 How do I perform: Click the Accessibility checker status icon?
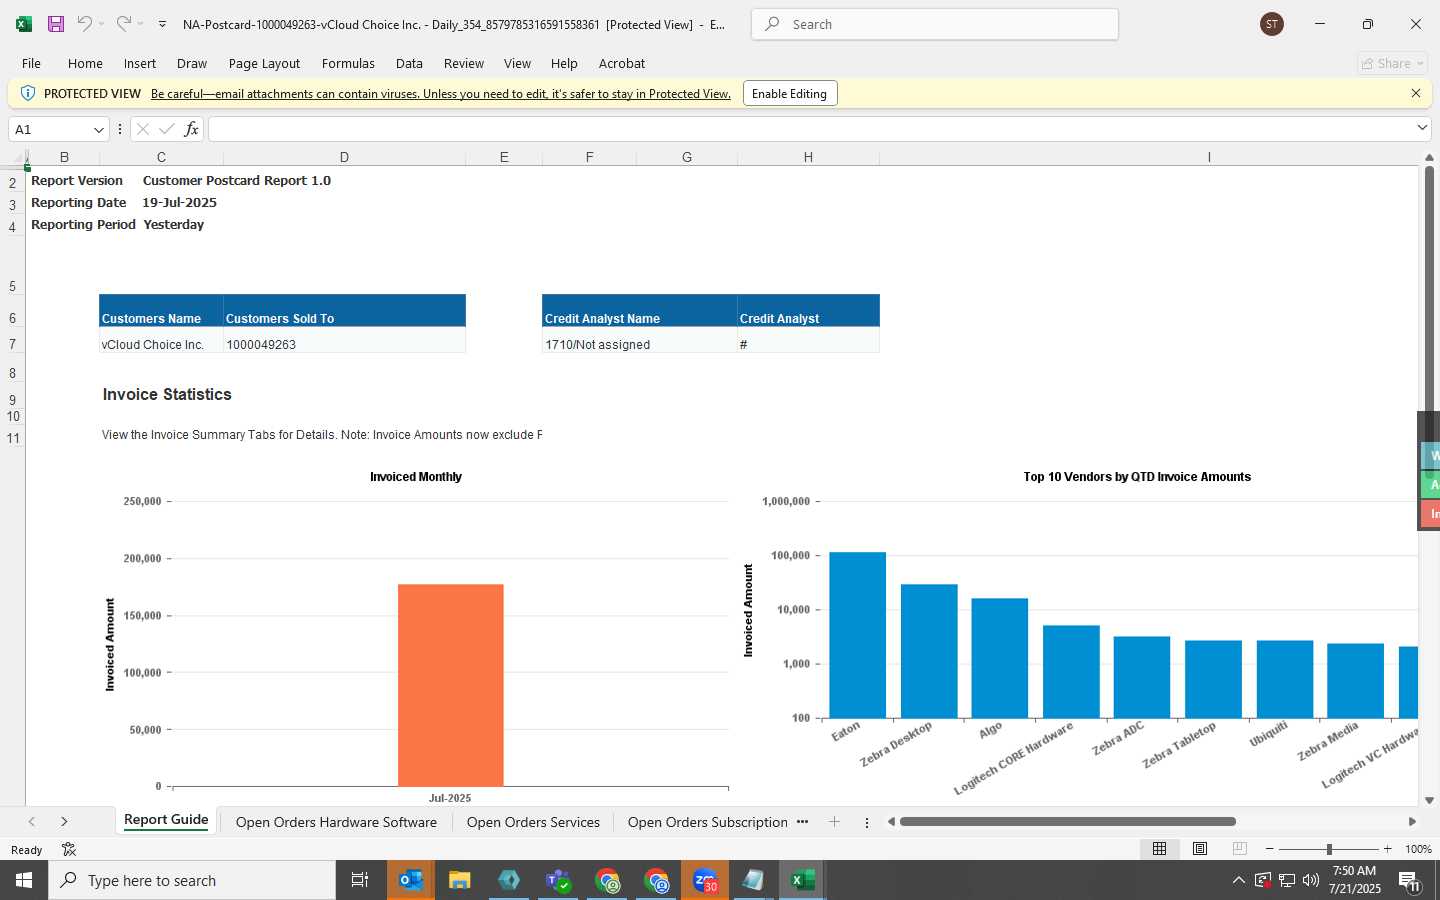[69, 850]
